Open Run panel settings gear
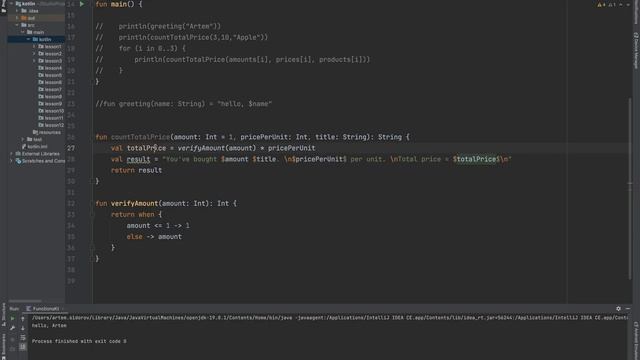Viewport: 640px width, 360px height. tap(618, 309)
